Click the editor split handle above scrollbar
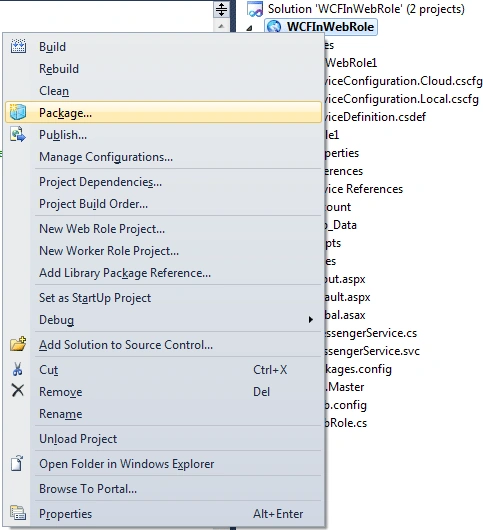The height and width of the screenshot is (530, 483). coord(221,9)
